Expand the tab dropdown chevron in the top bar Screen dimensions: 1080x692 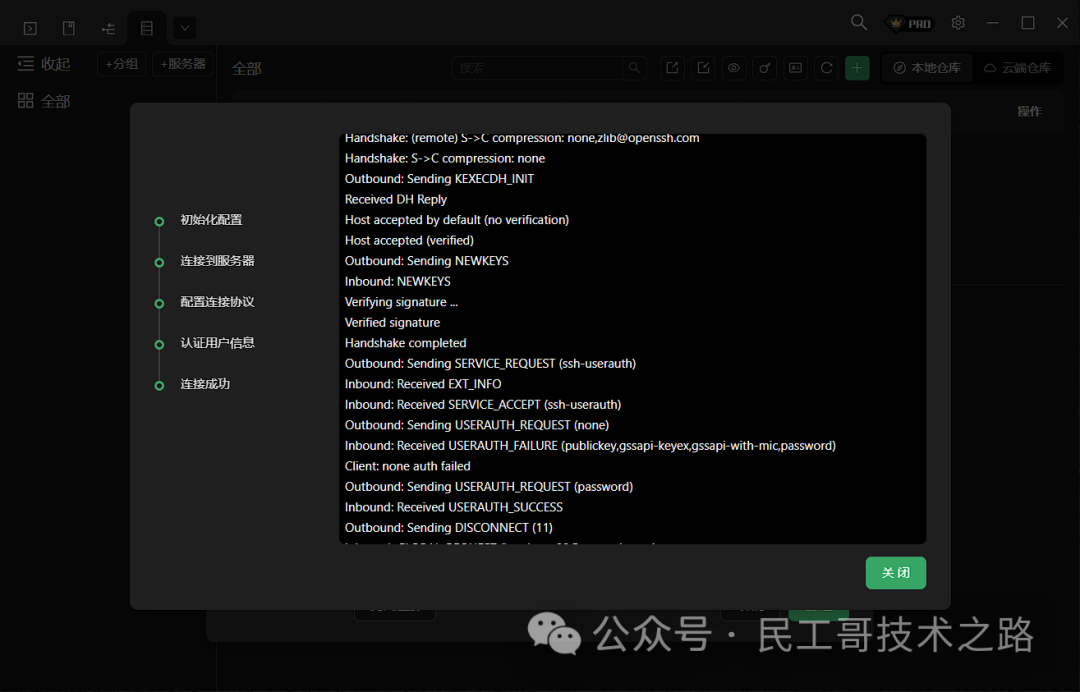(x=185, y=28)
